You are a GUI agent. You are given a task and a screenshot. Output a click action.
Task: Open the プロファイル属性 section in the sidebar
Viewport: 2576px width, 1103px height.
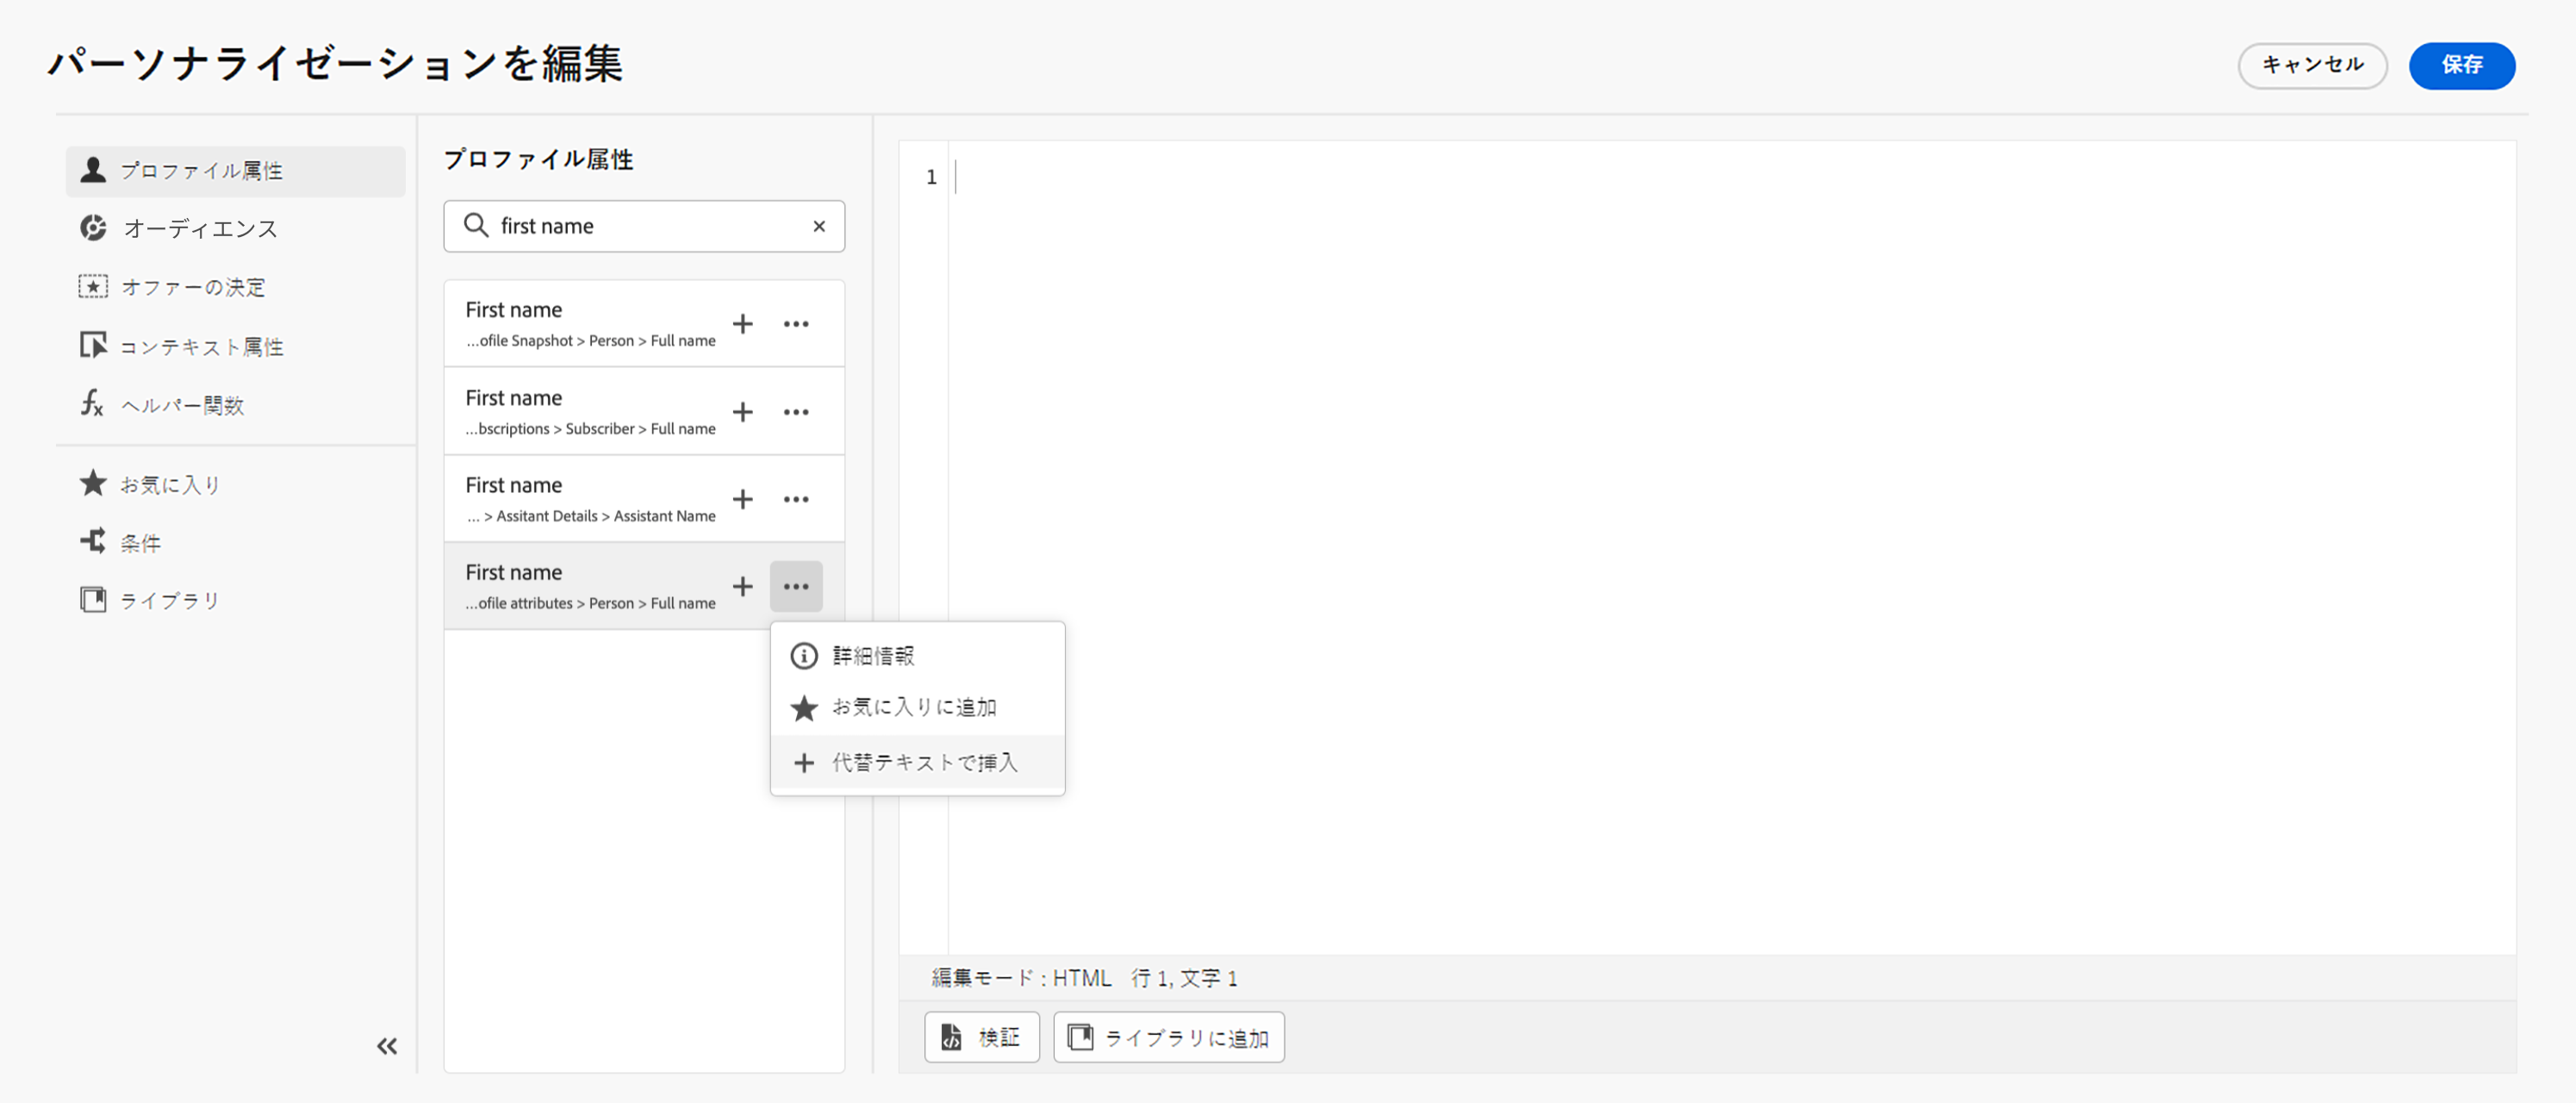click(x=201, y=171)
